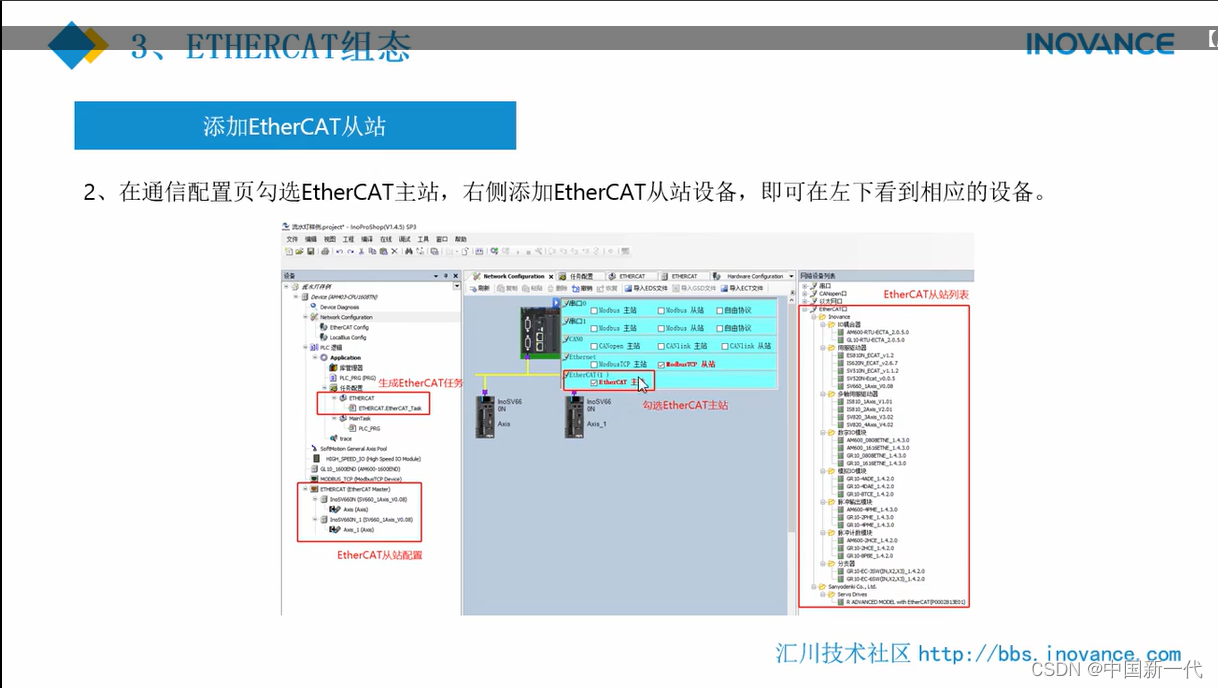Select Network Configuration in device tree
The image size is (1218, 688).
pyautogui.click(x=346, y=317)
